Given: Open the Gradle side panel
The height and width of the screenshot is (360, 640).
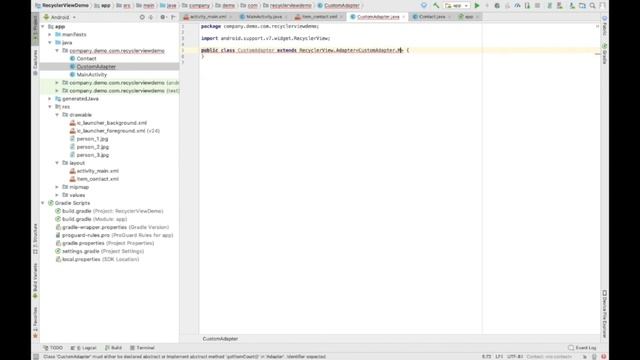Looking at the screenshot, I should (604, 54).
